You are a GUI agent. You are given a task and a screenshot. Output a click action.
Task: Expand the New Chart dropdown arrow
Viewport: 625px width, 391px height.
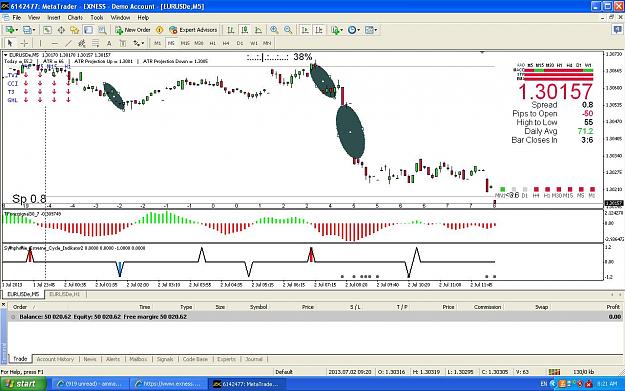16,30
